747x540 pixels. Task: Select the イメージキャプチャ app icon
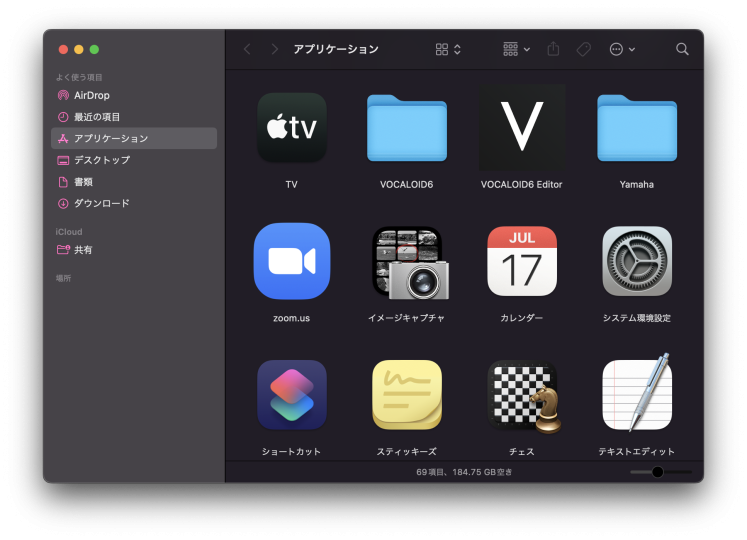(x=410, y=263)
